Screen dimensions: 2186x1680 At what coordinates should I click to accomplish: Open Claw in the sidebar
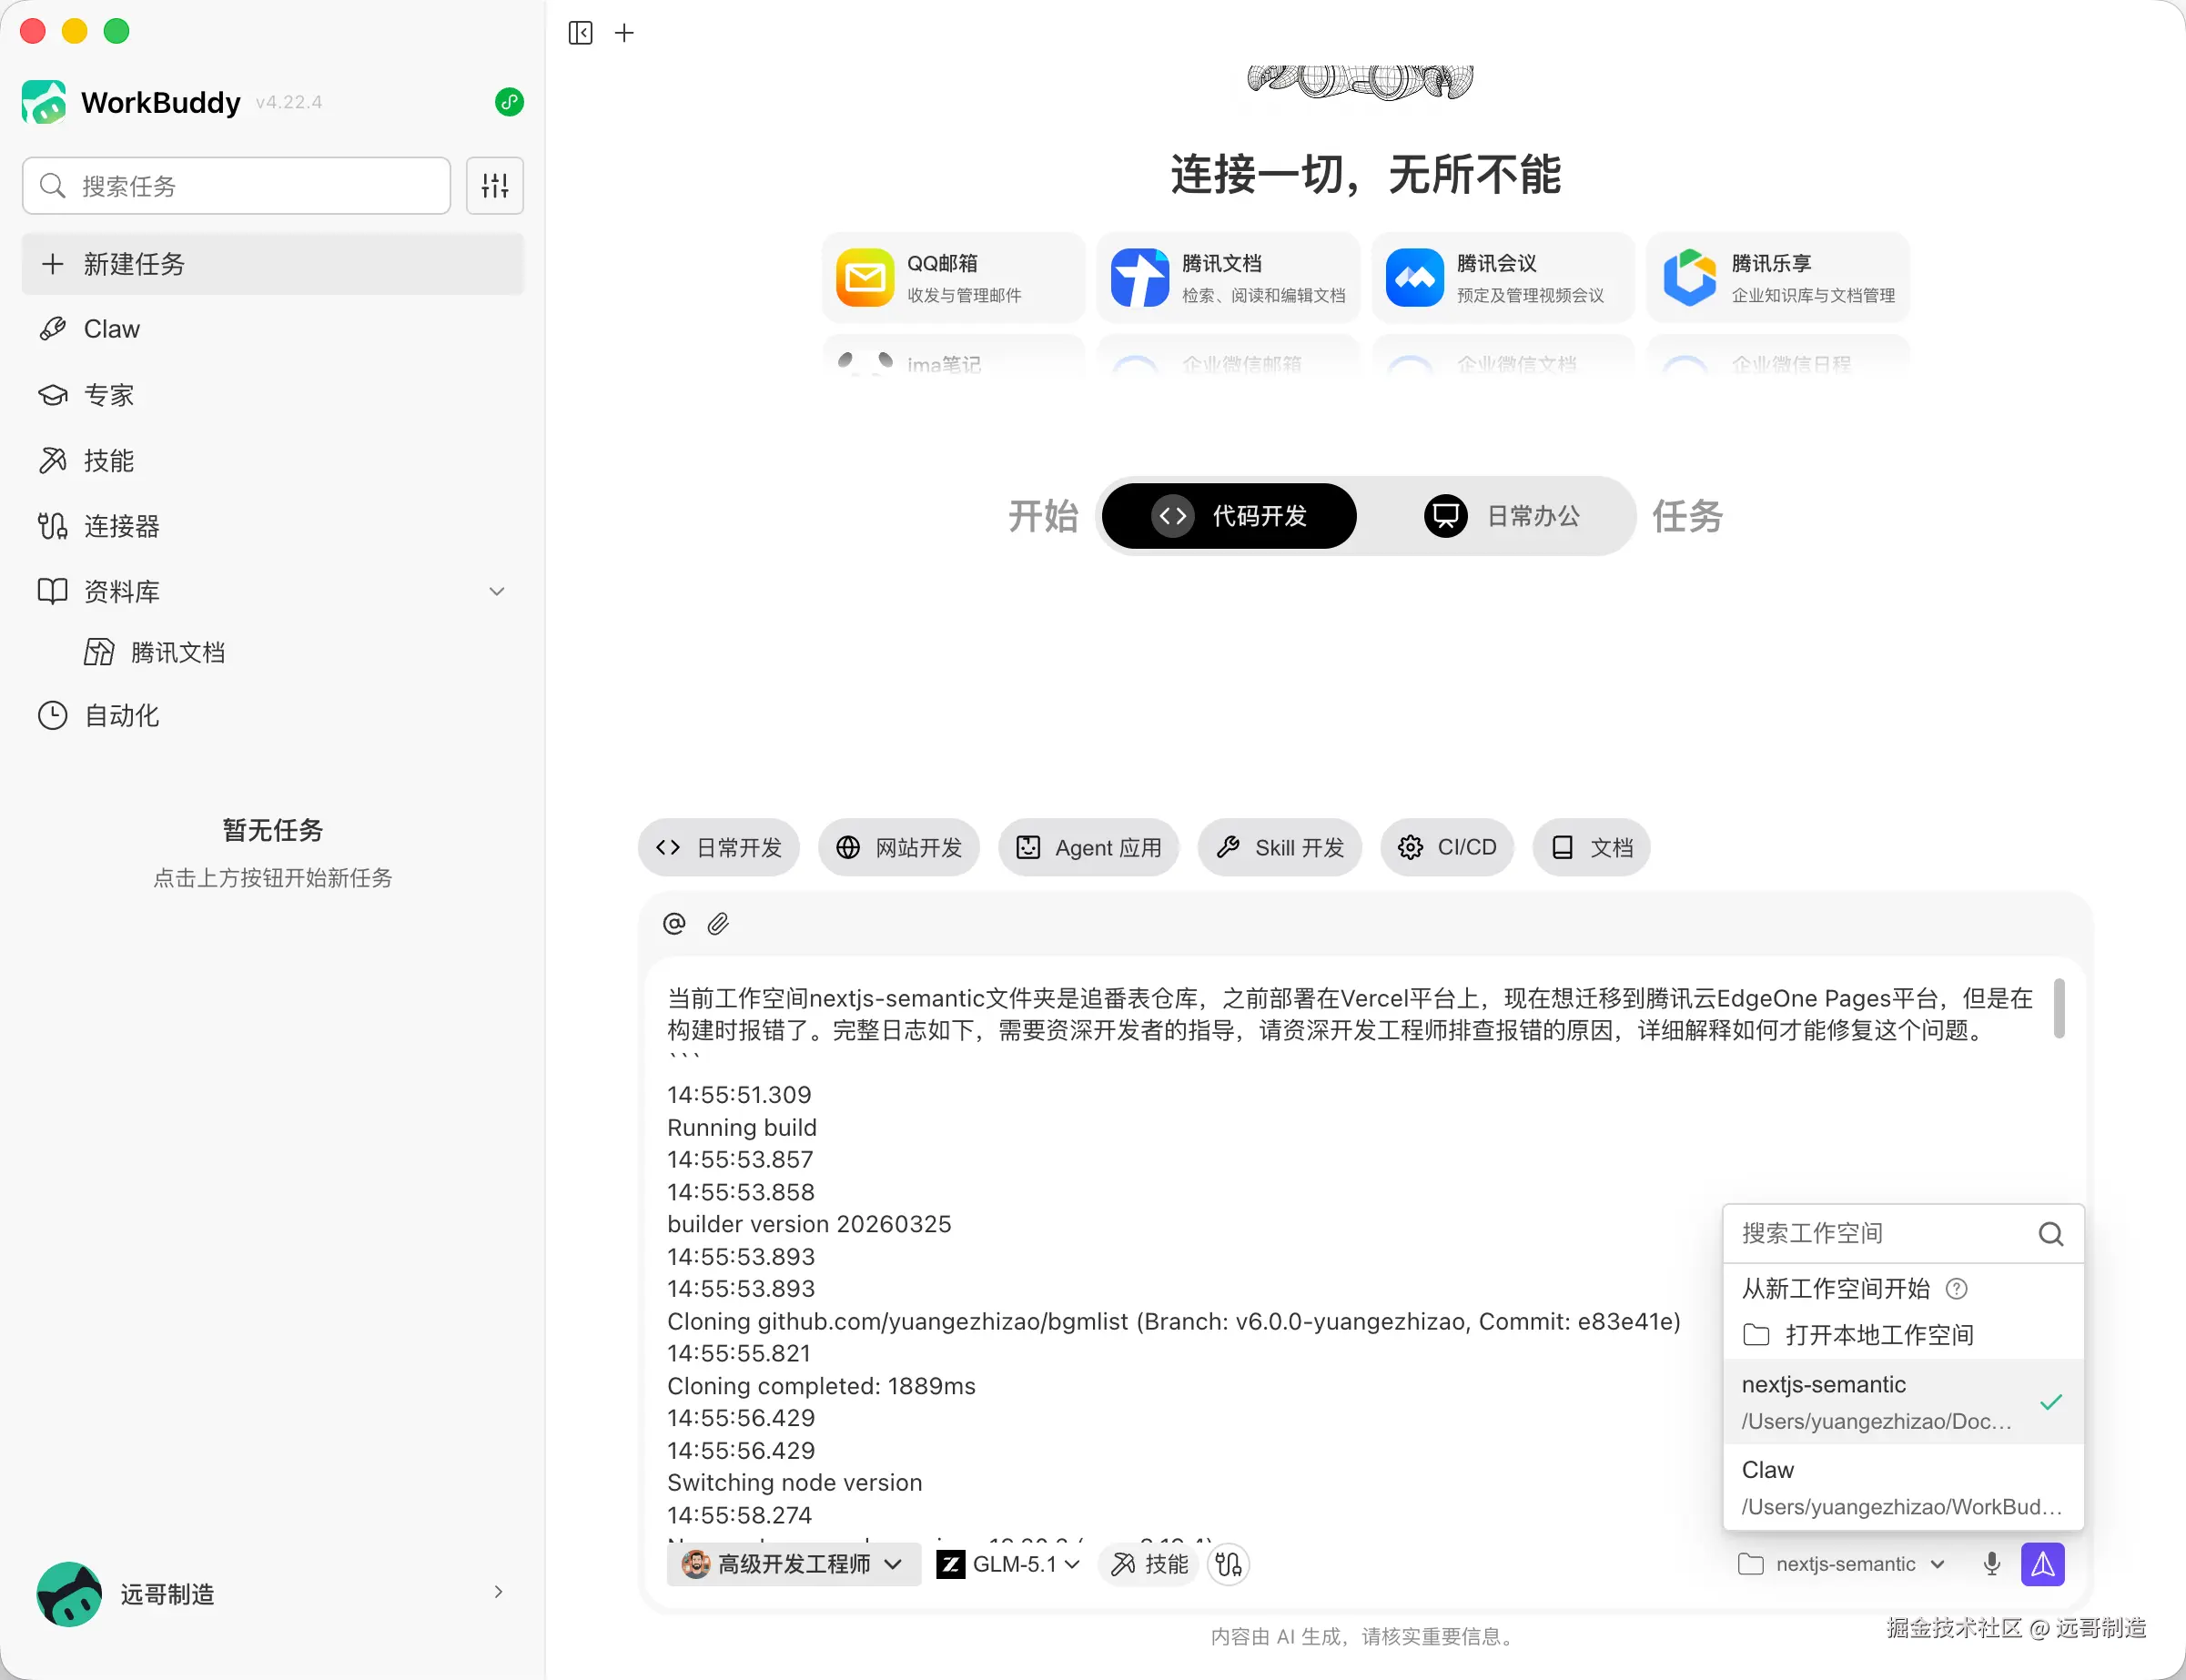272,329
